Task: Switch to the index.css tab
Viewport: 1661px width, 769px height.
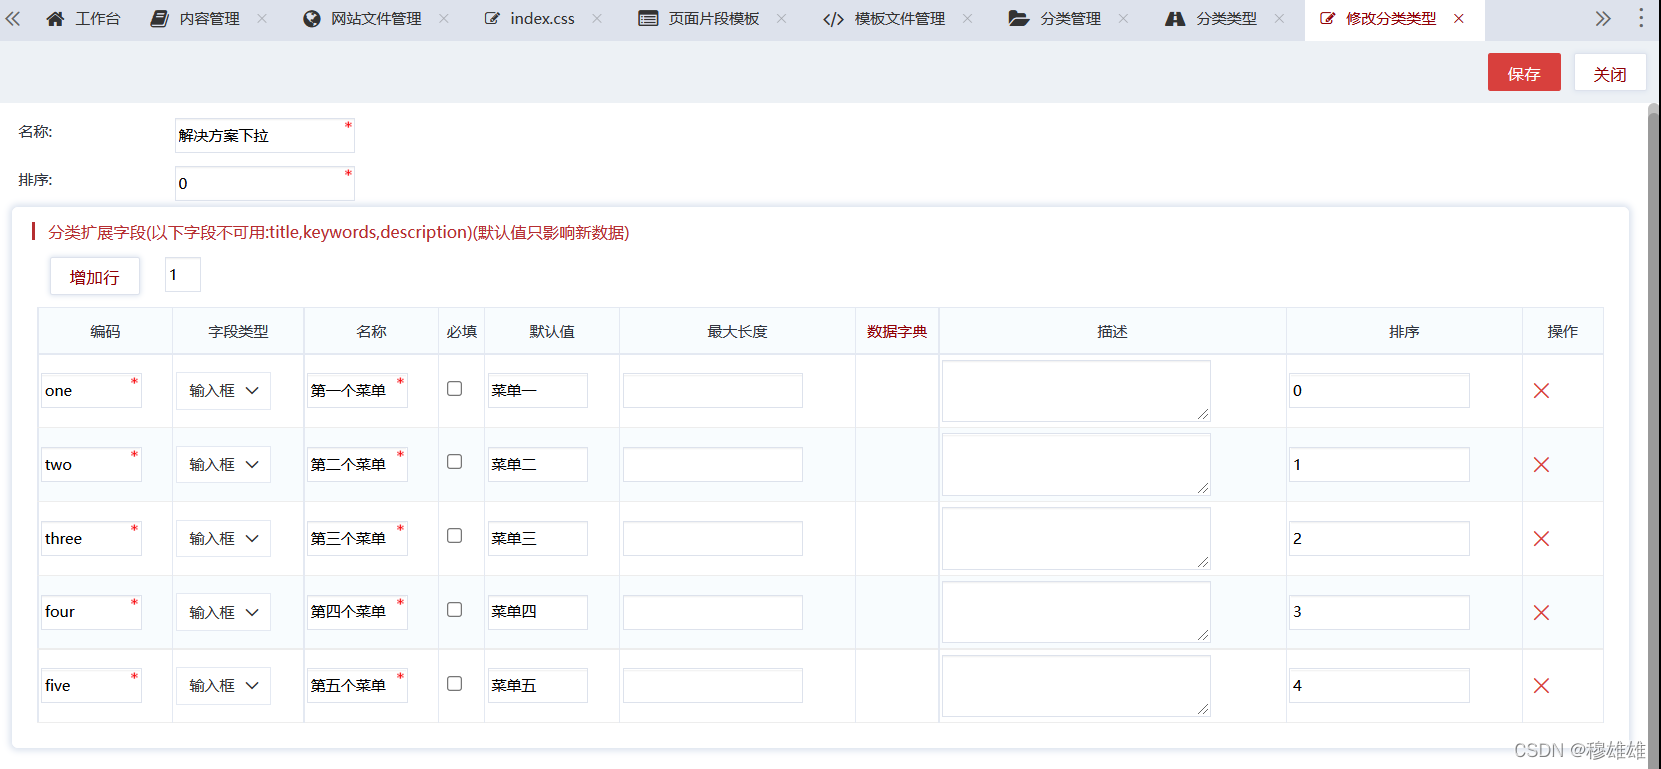Action: click(x=530, y=19)
